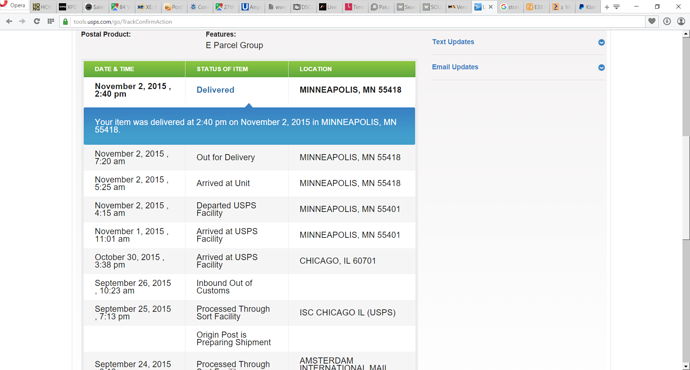Switch to the Google search tab

click(509, 7)
